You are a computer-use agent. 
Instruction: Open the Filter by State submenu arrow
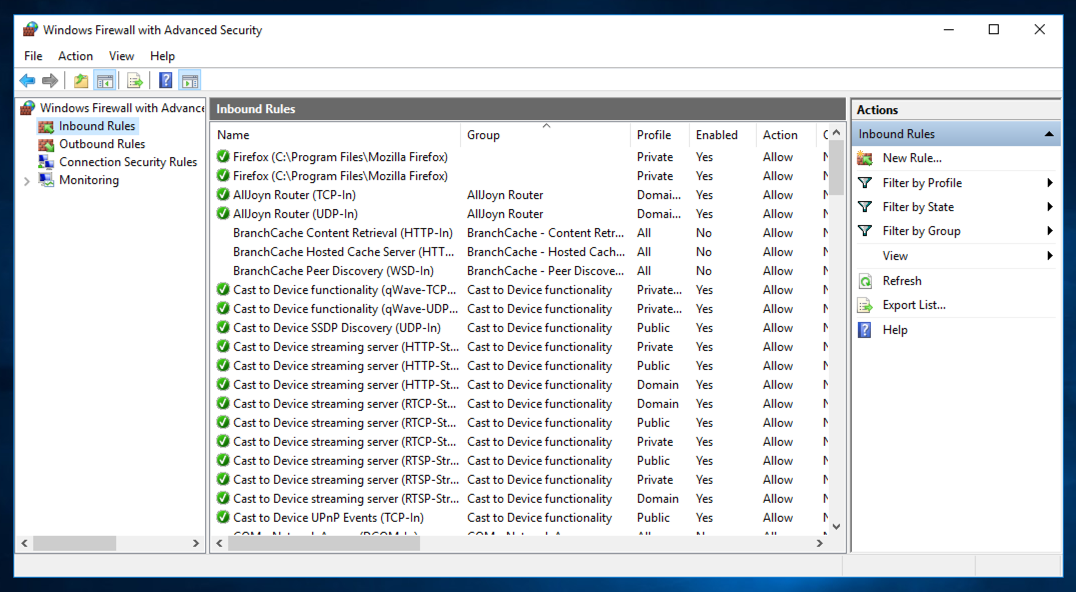1049,207
